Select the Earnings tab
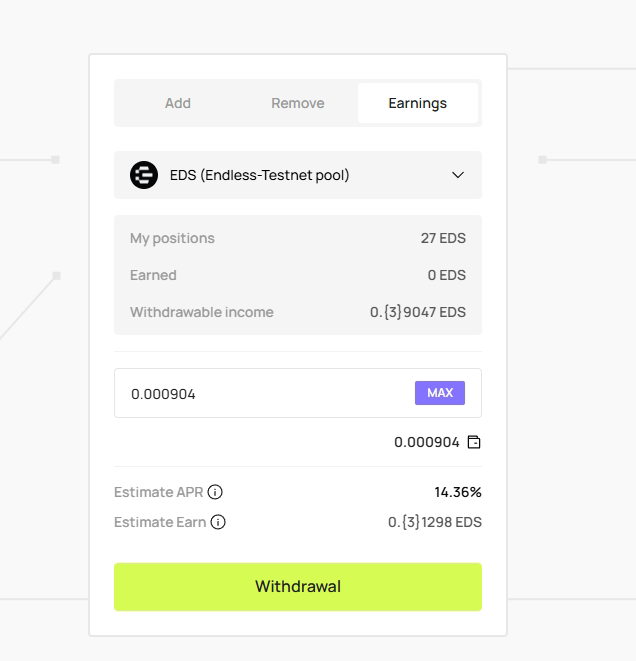Viewport: 636px width, 661px height. [x=417, y=103]
